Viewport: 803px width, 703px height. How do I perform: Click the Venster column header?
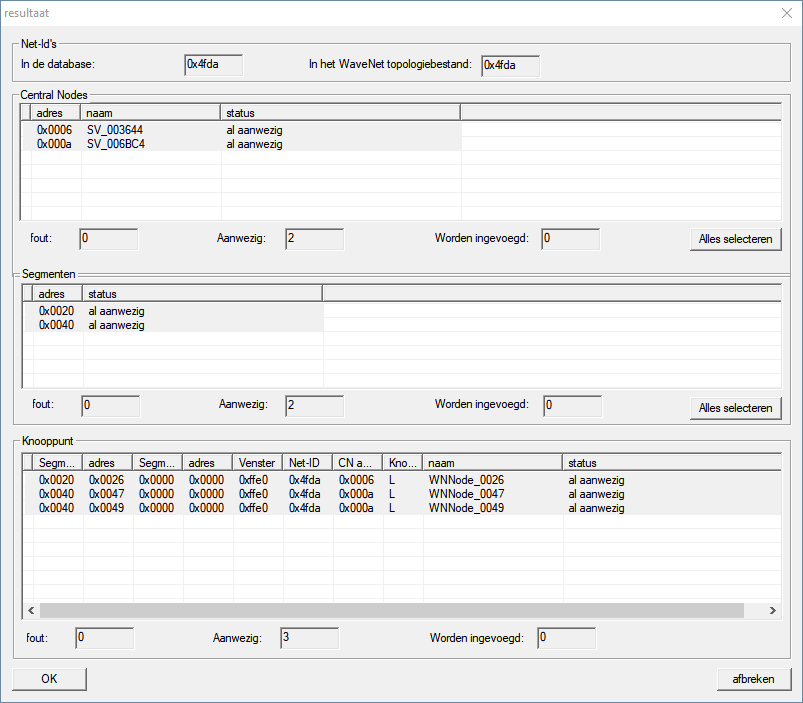[x=258, y=463]
